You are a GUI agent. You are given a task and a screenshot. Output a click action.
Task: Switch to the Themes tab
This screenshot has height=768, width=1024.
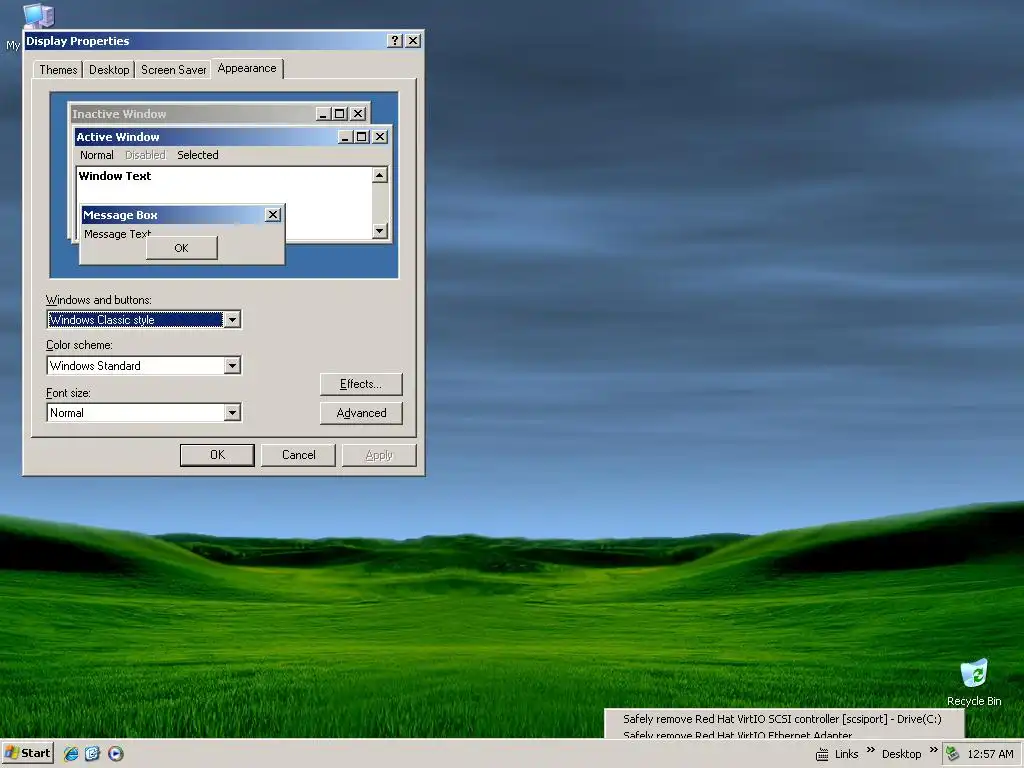[x=58, y=70]
